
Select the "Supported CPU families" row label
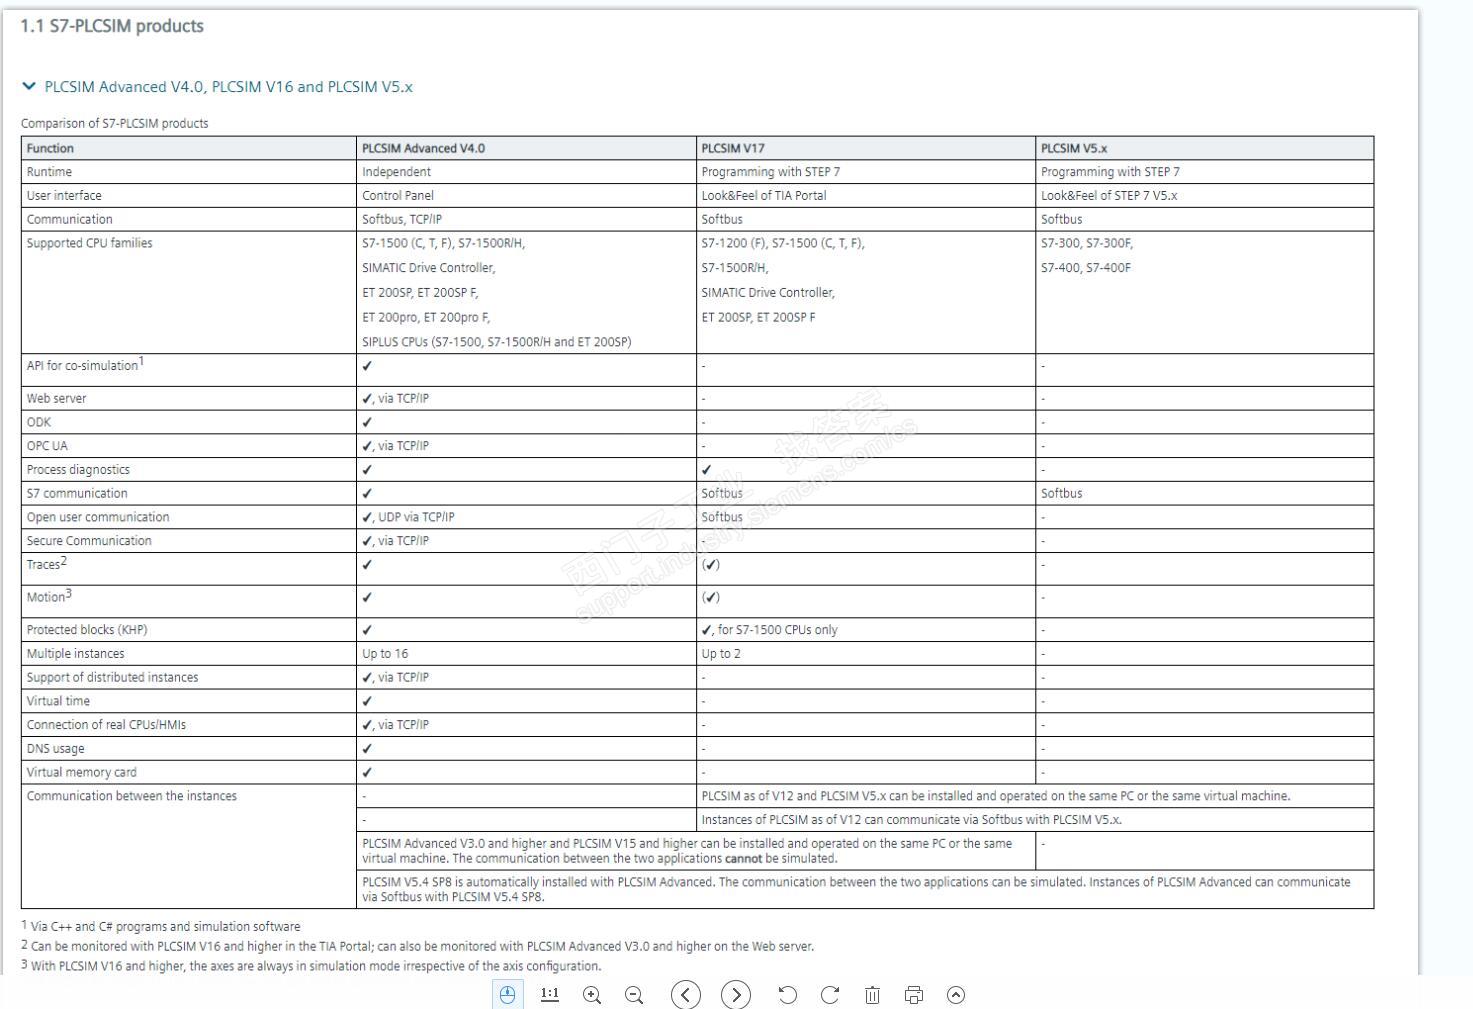90,243
